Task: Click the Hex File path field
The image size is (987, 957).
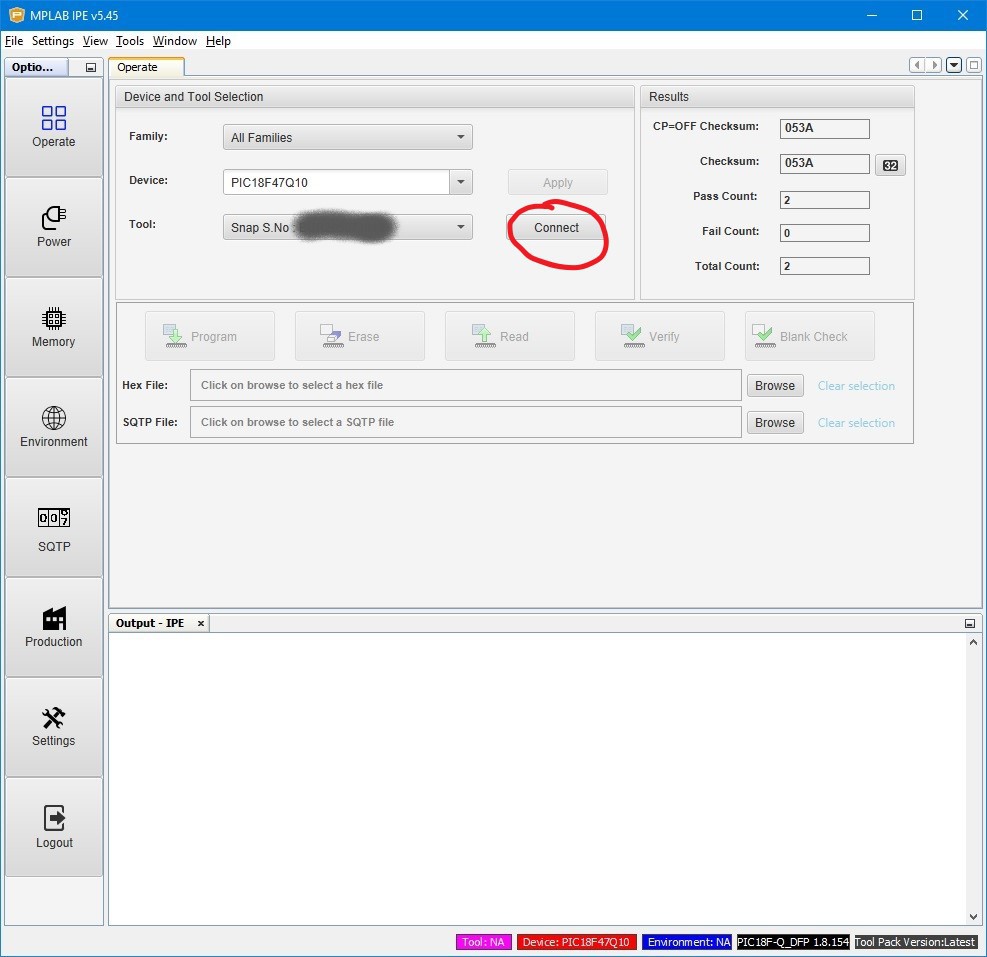Action: coord(466,385)
